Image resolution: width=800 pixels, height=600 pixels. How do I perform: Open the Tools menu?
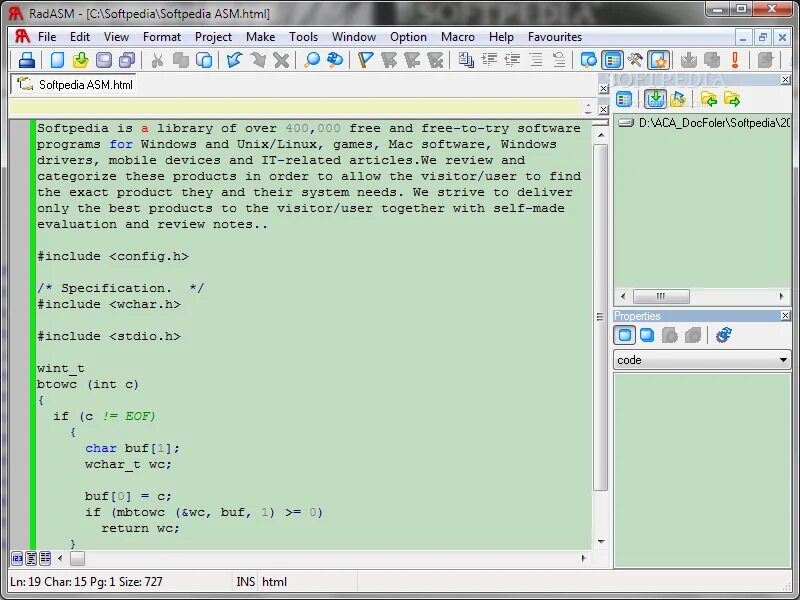click(304, 37)
